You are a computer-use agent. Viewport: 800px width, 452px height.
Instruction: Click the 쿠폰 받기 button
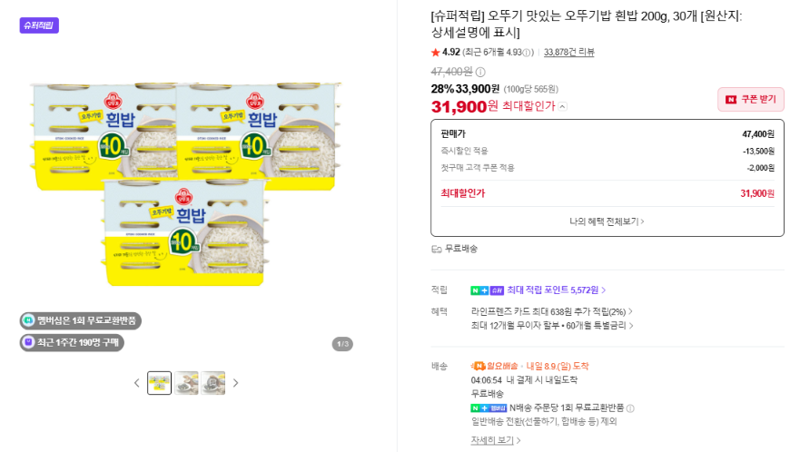[751, 99]
